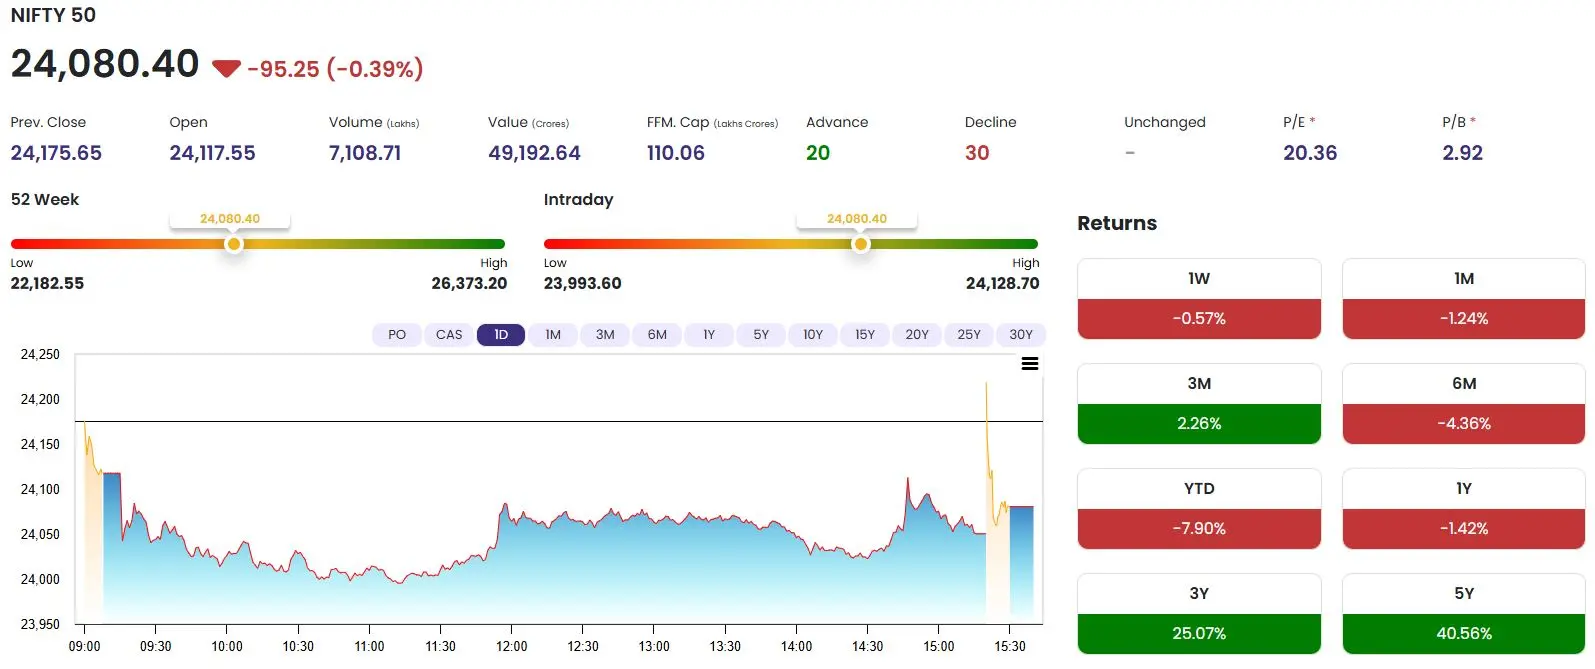Open the YTD returns card
Viewport: 1595px width, 669px height.
1199,509
